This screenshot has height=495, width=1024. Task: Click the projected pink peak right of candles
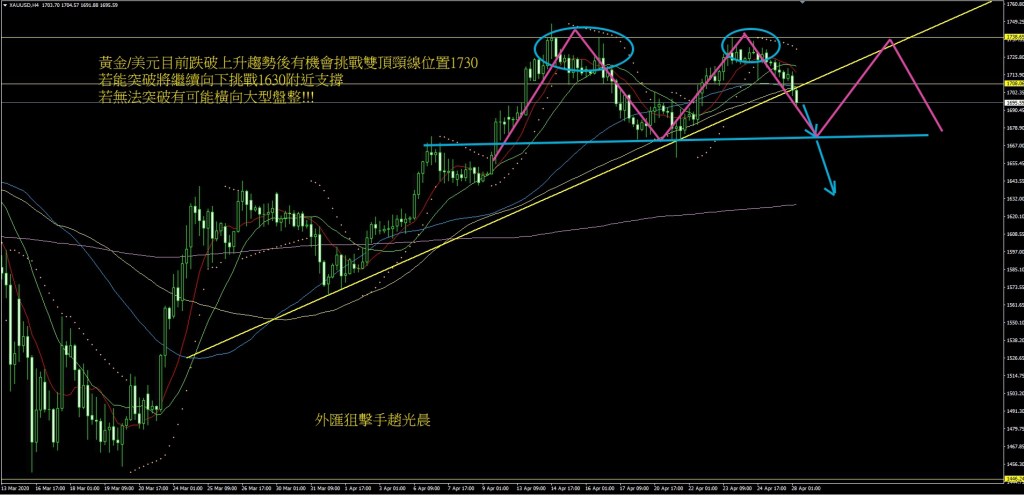point(887,41)
